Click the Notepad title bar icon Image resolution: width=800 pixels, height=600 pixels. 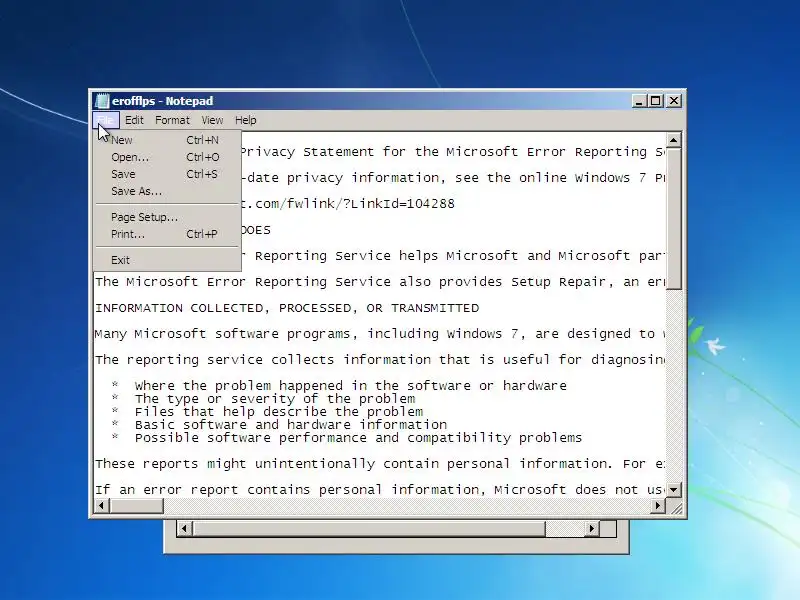102,101
